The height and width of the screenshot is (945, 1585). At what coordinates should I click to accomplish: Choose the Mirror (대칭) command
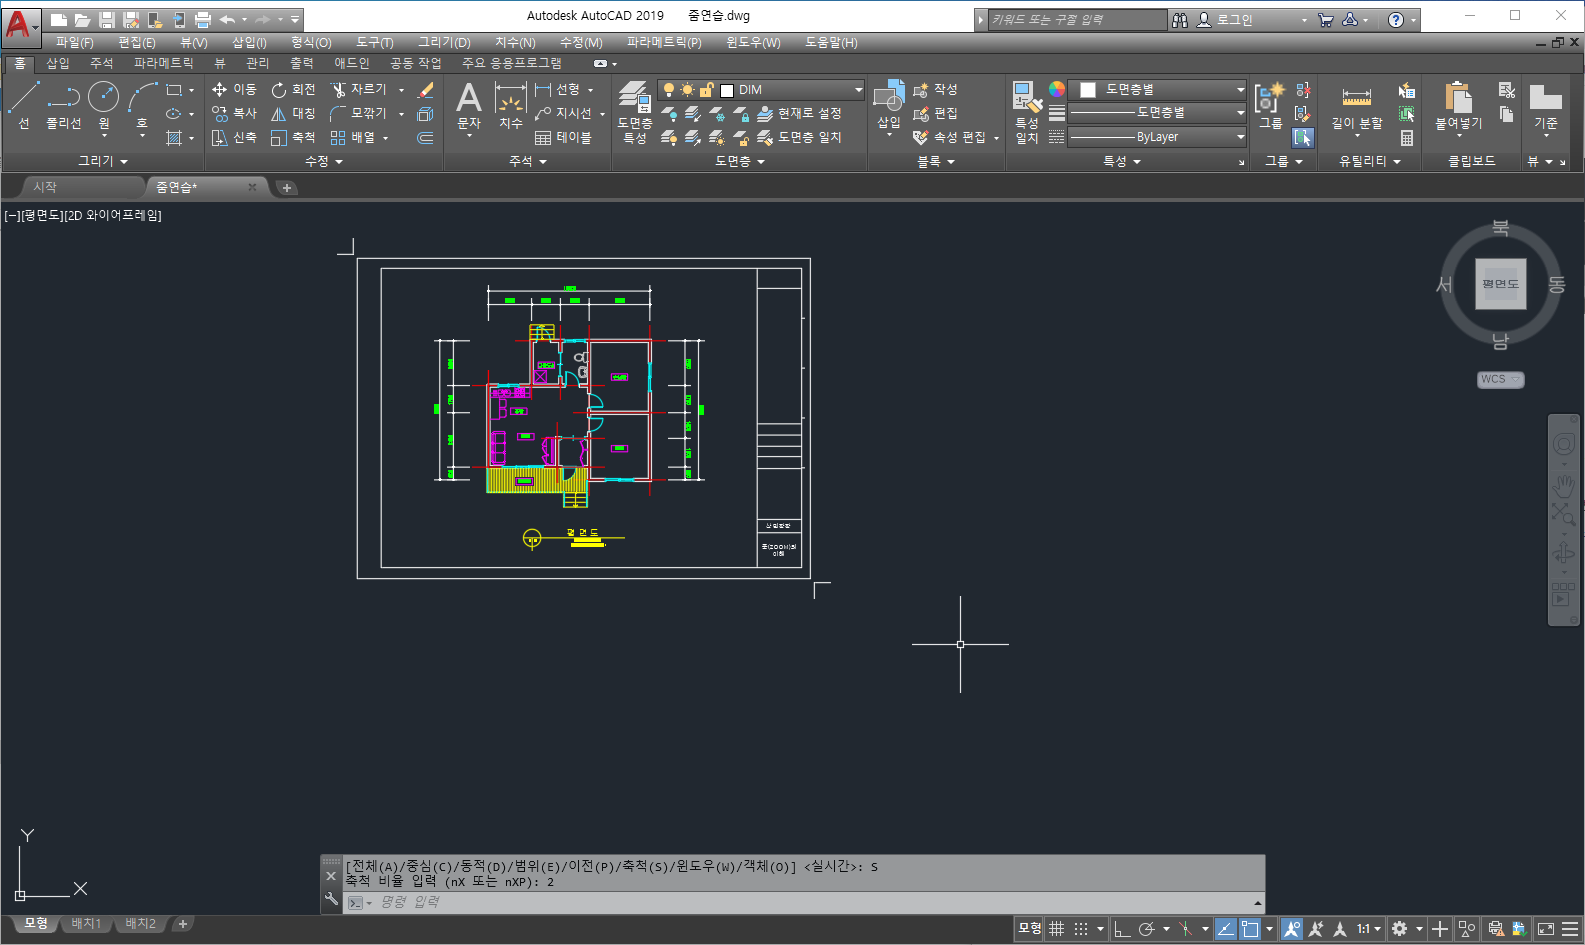tap(293, 113)
